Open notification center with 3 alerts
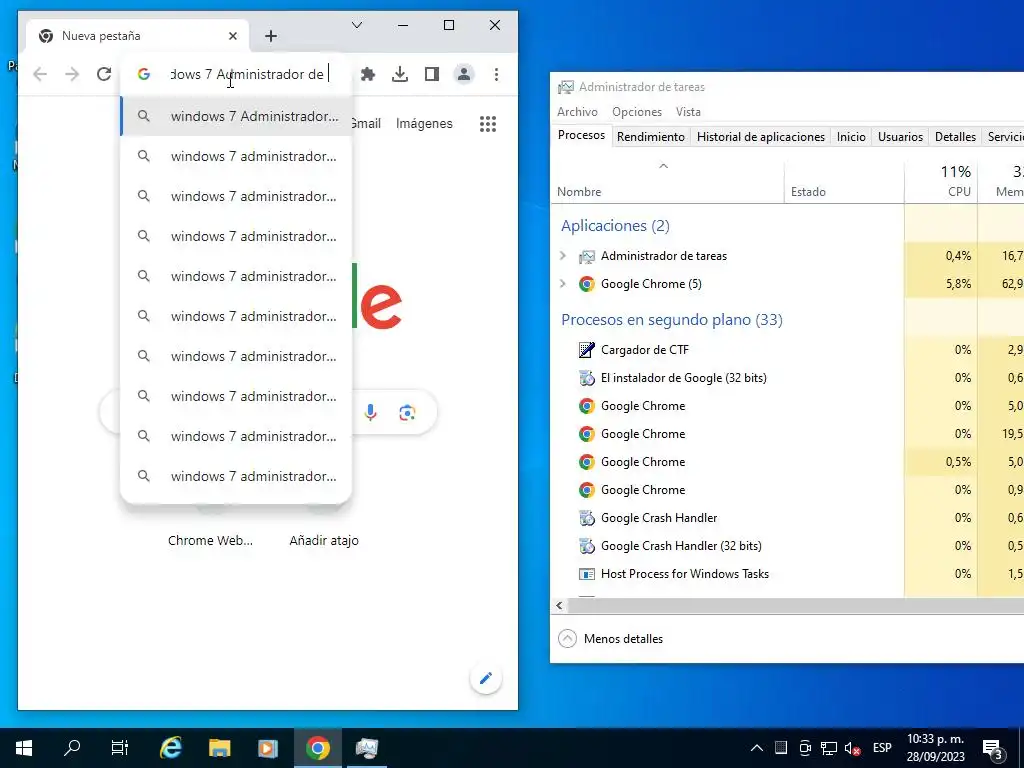 (x=993, y=748)
